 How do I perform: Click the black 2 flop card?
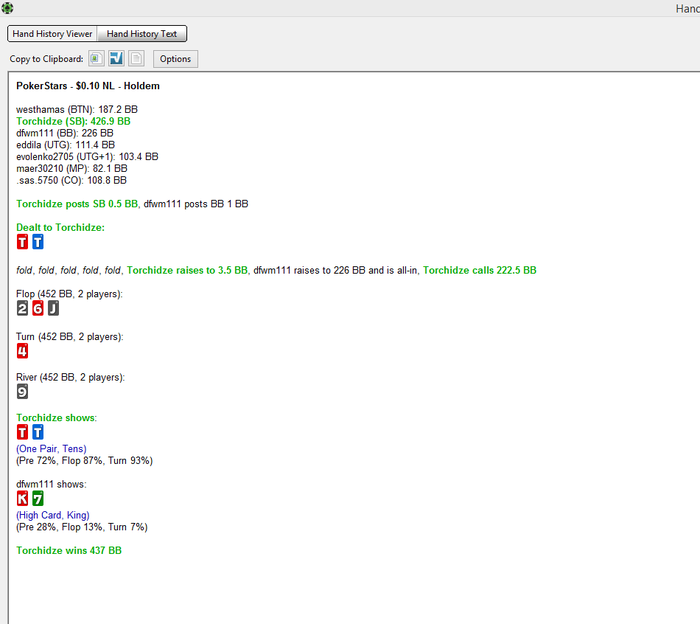[x=22, y=308]
